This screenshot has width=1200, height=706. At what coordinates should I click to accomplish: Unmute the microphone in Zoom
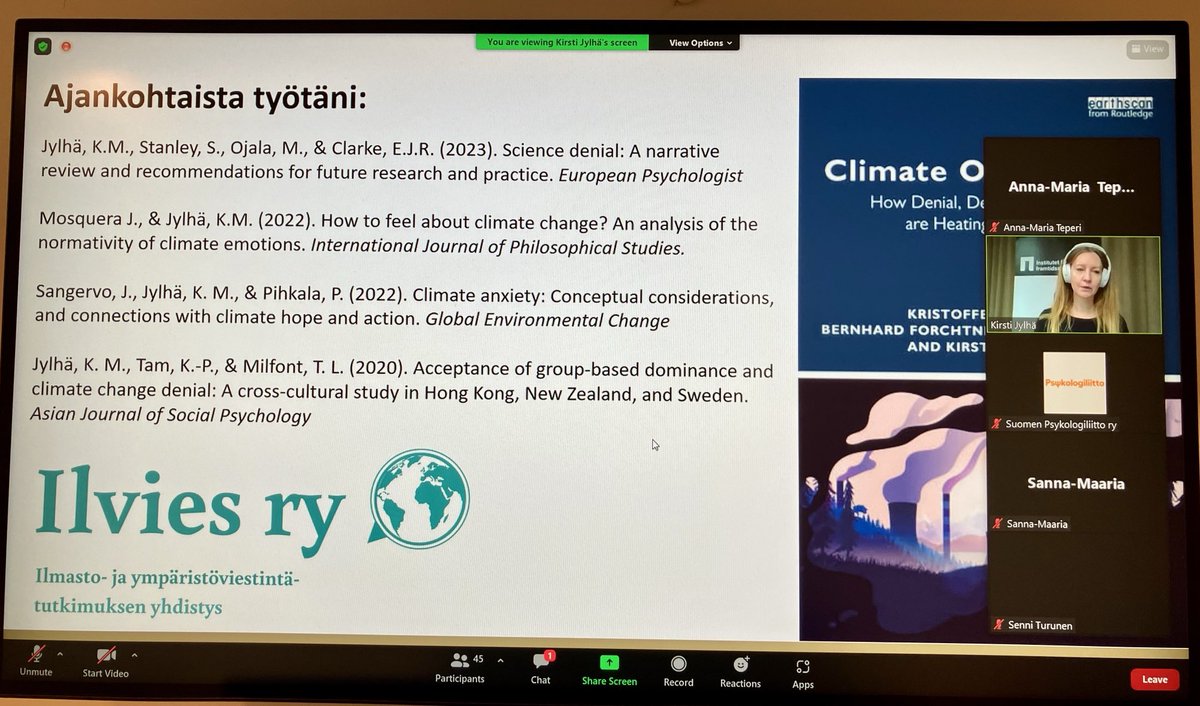(37, 662)
